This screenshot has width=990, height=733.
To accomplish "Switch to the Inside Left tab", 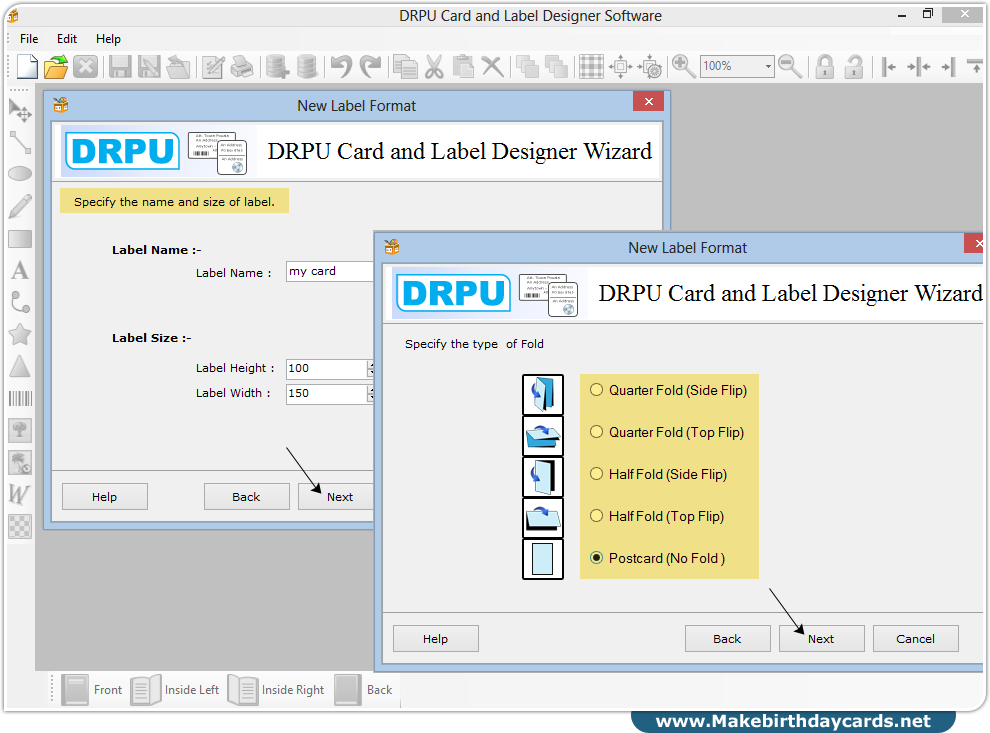I will click(x=175, y=690).
